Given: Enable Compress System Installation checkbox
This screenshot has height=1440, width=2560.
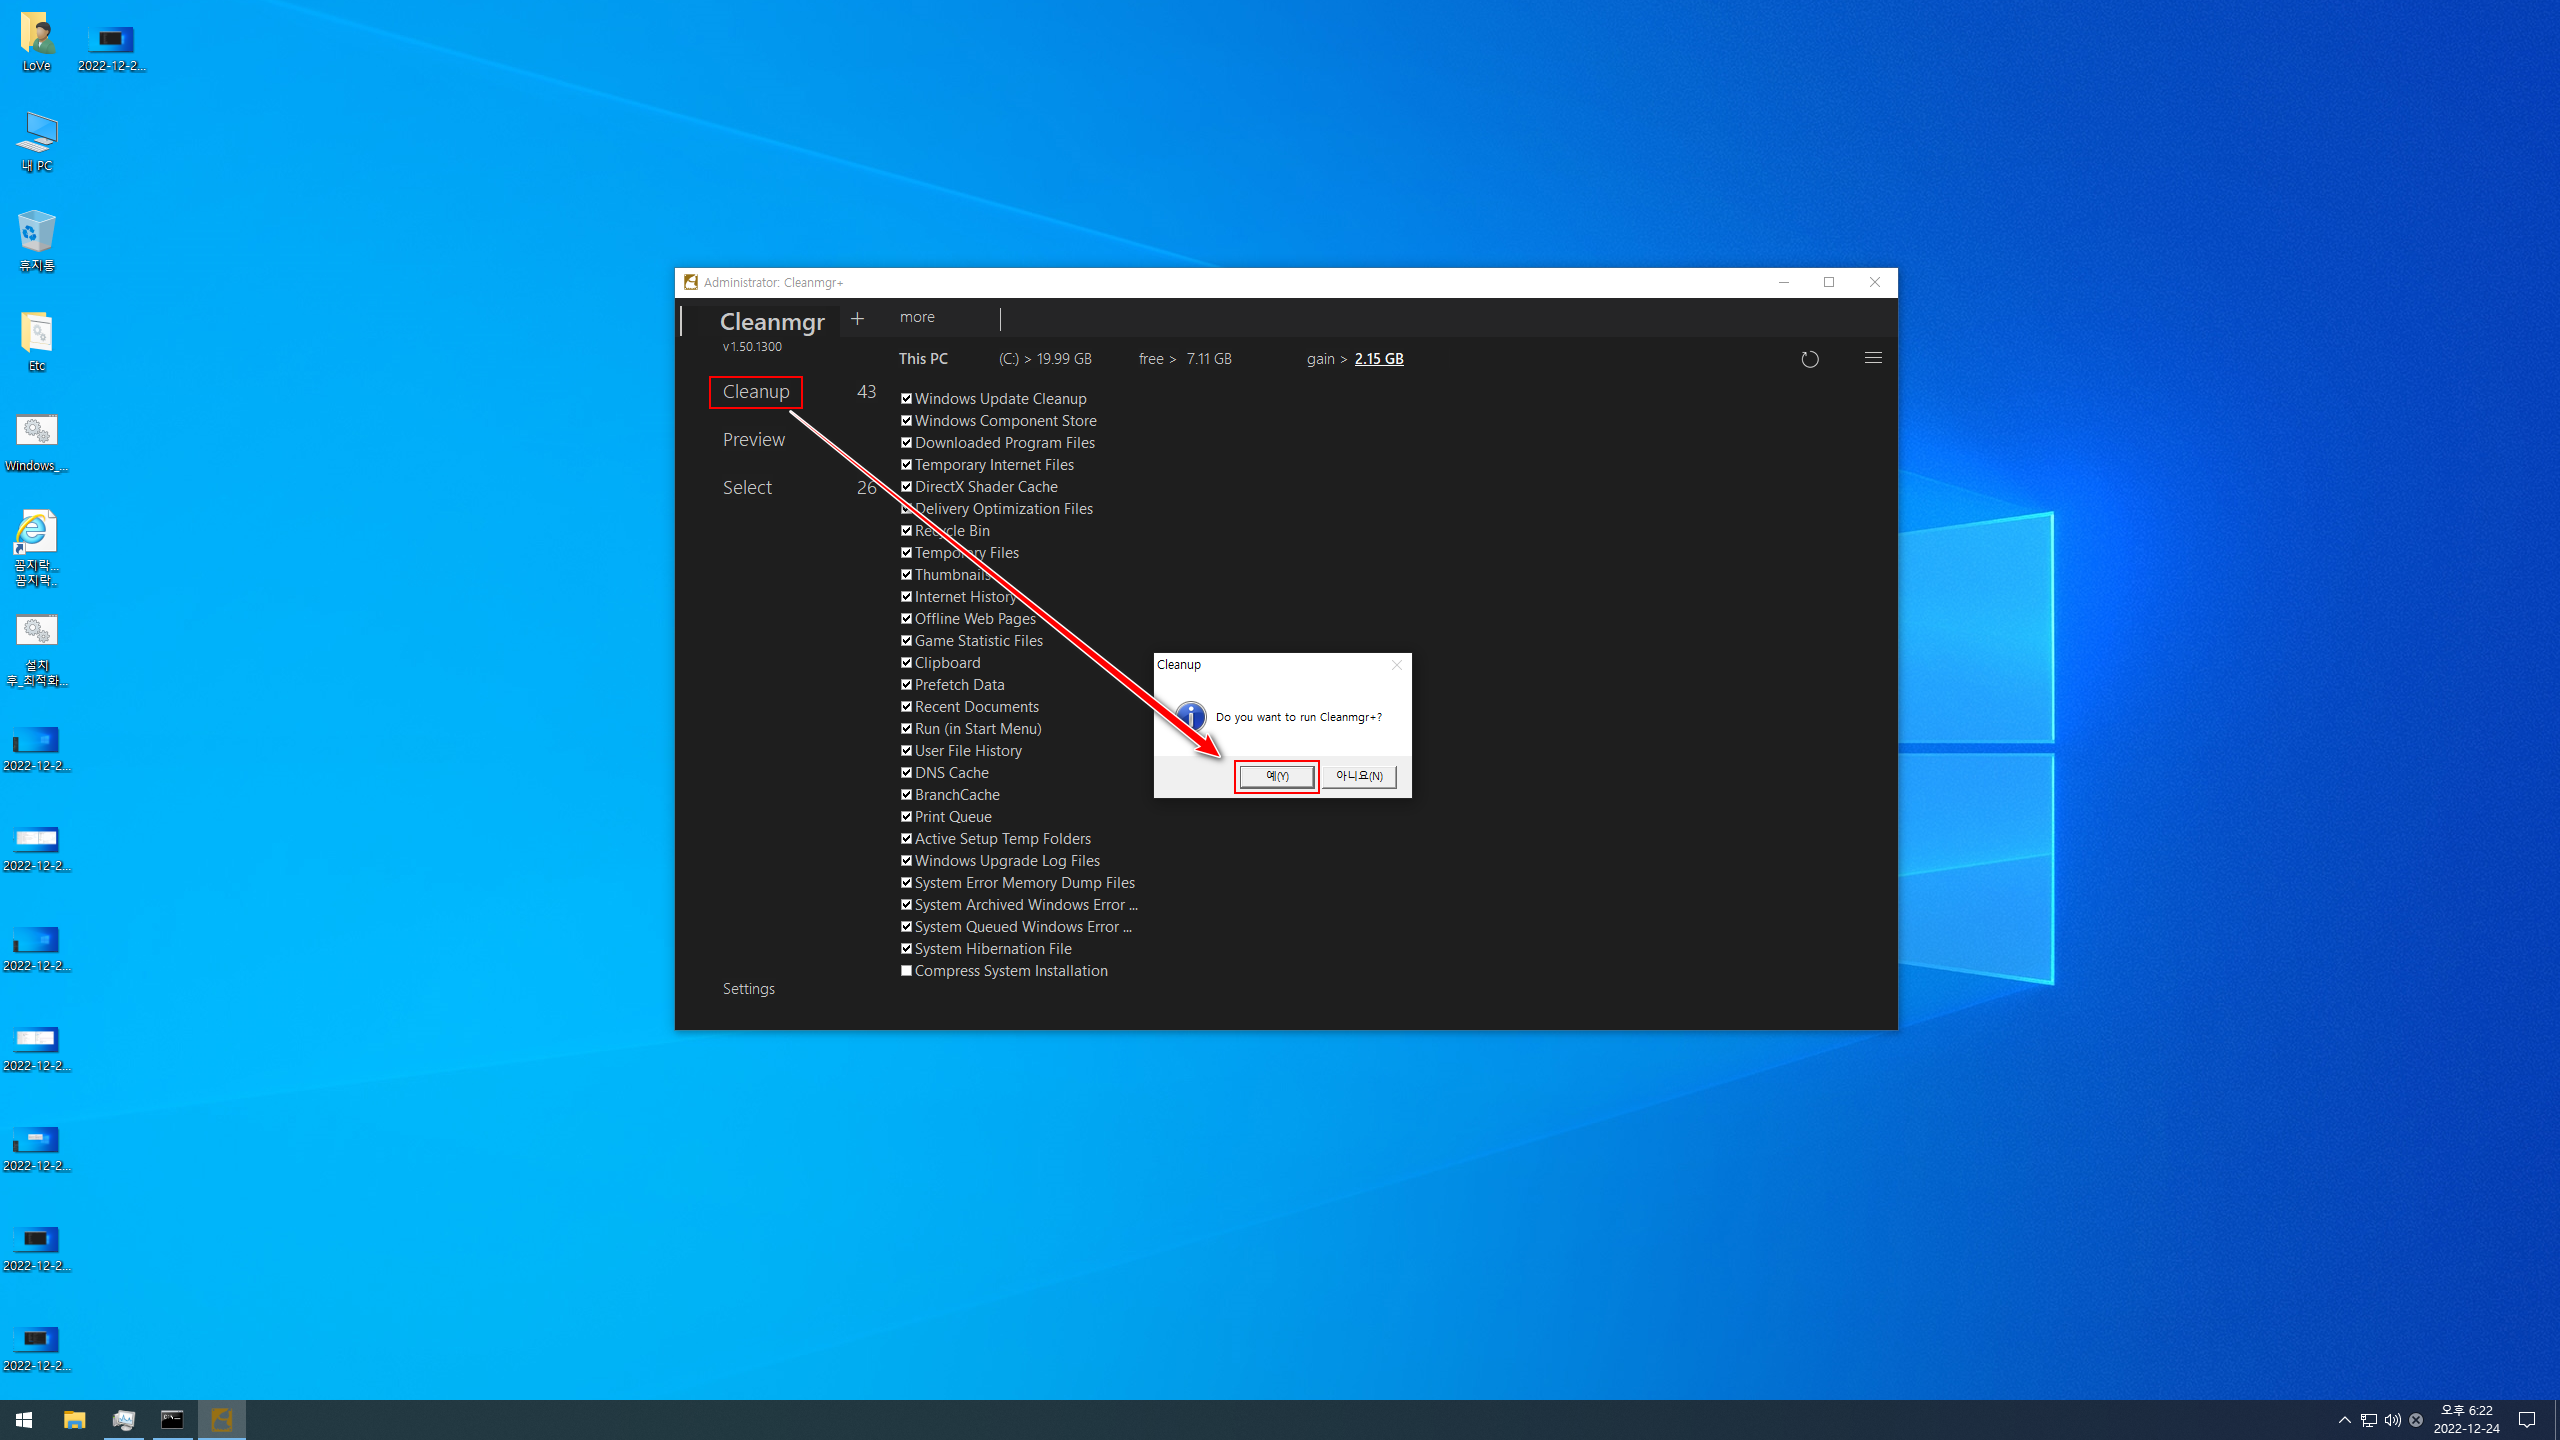Looking at the screenshot, I should tap(906, 971).
